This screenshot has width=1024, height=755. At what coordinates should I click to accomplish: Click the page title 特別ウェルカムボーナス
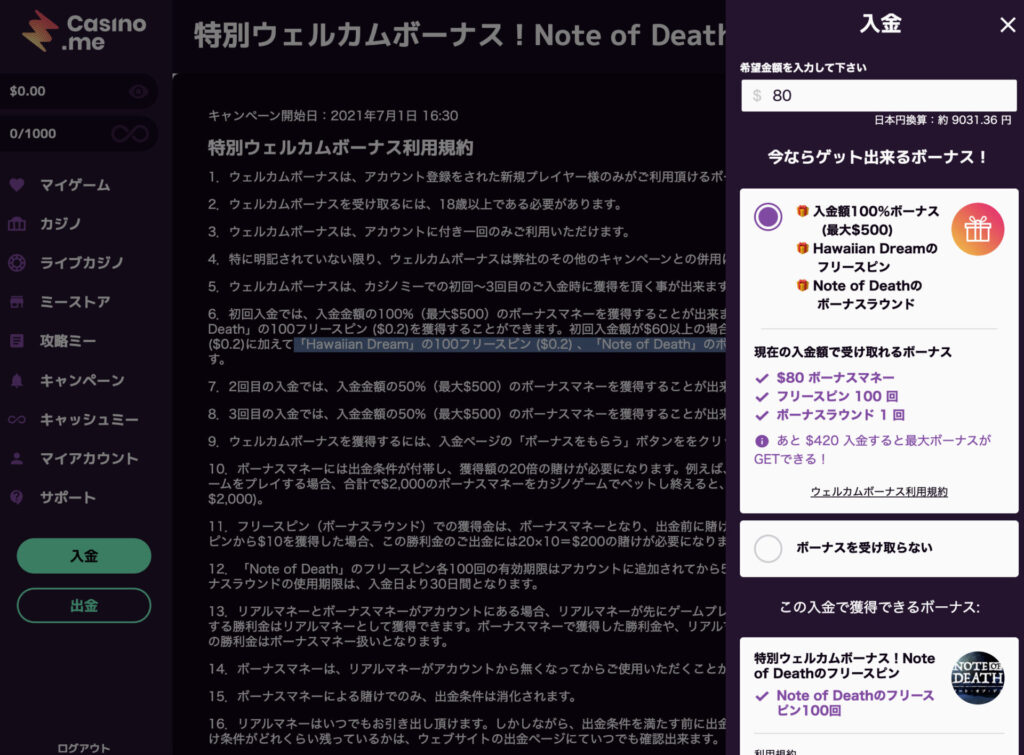point(460,35)
